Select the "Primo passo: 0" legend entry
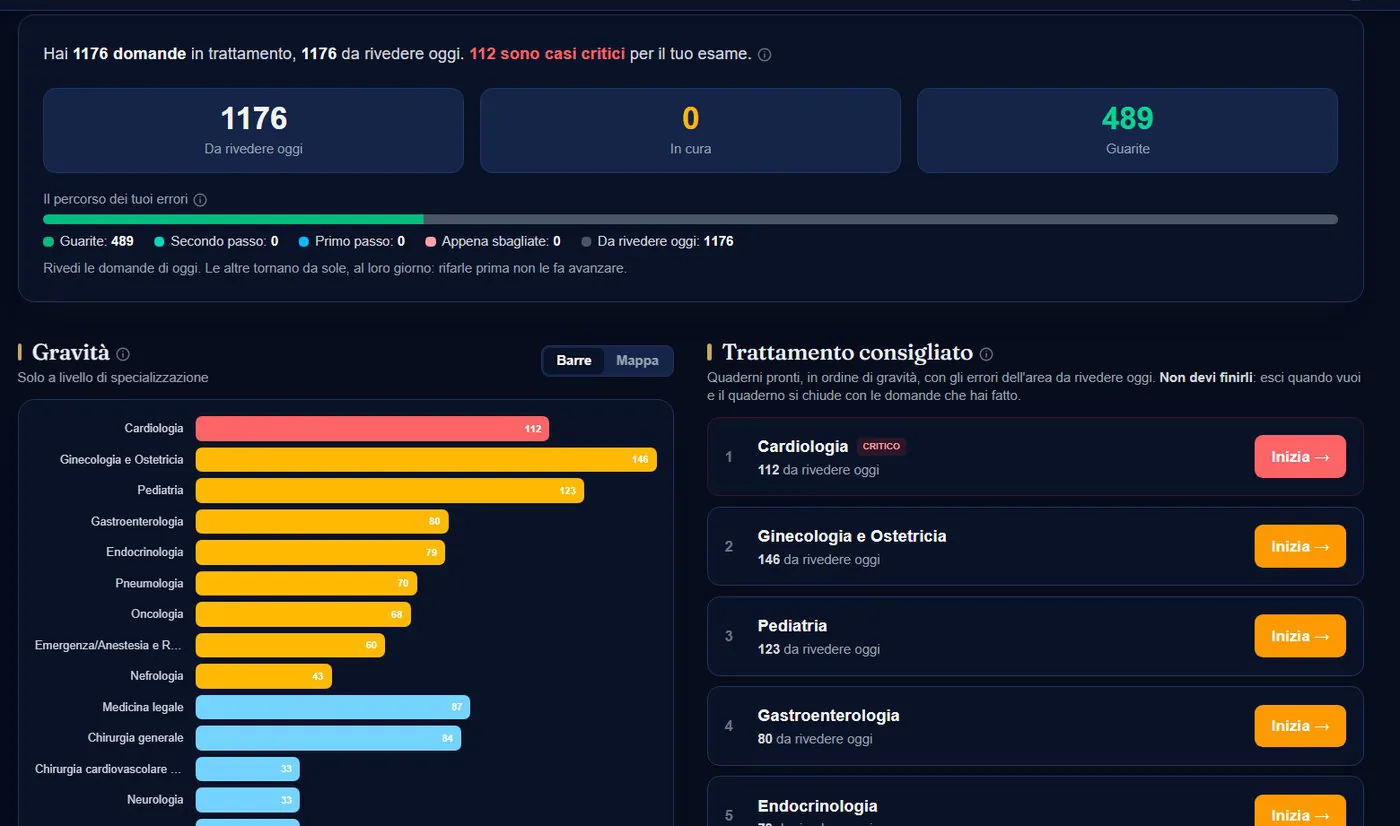Image resolution: width=1400 pixels, height=826 pixels. coord(351,241)
